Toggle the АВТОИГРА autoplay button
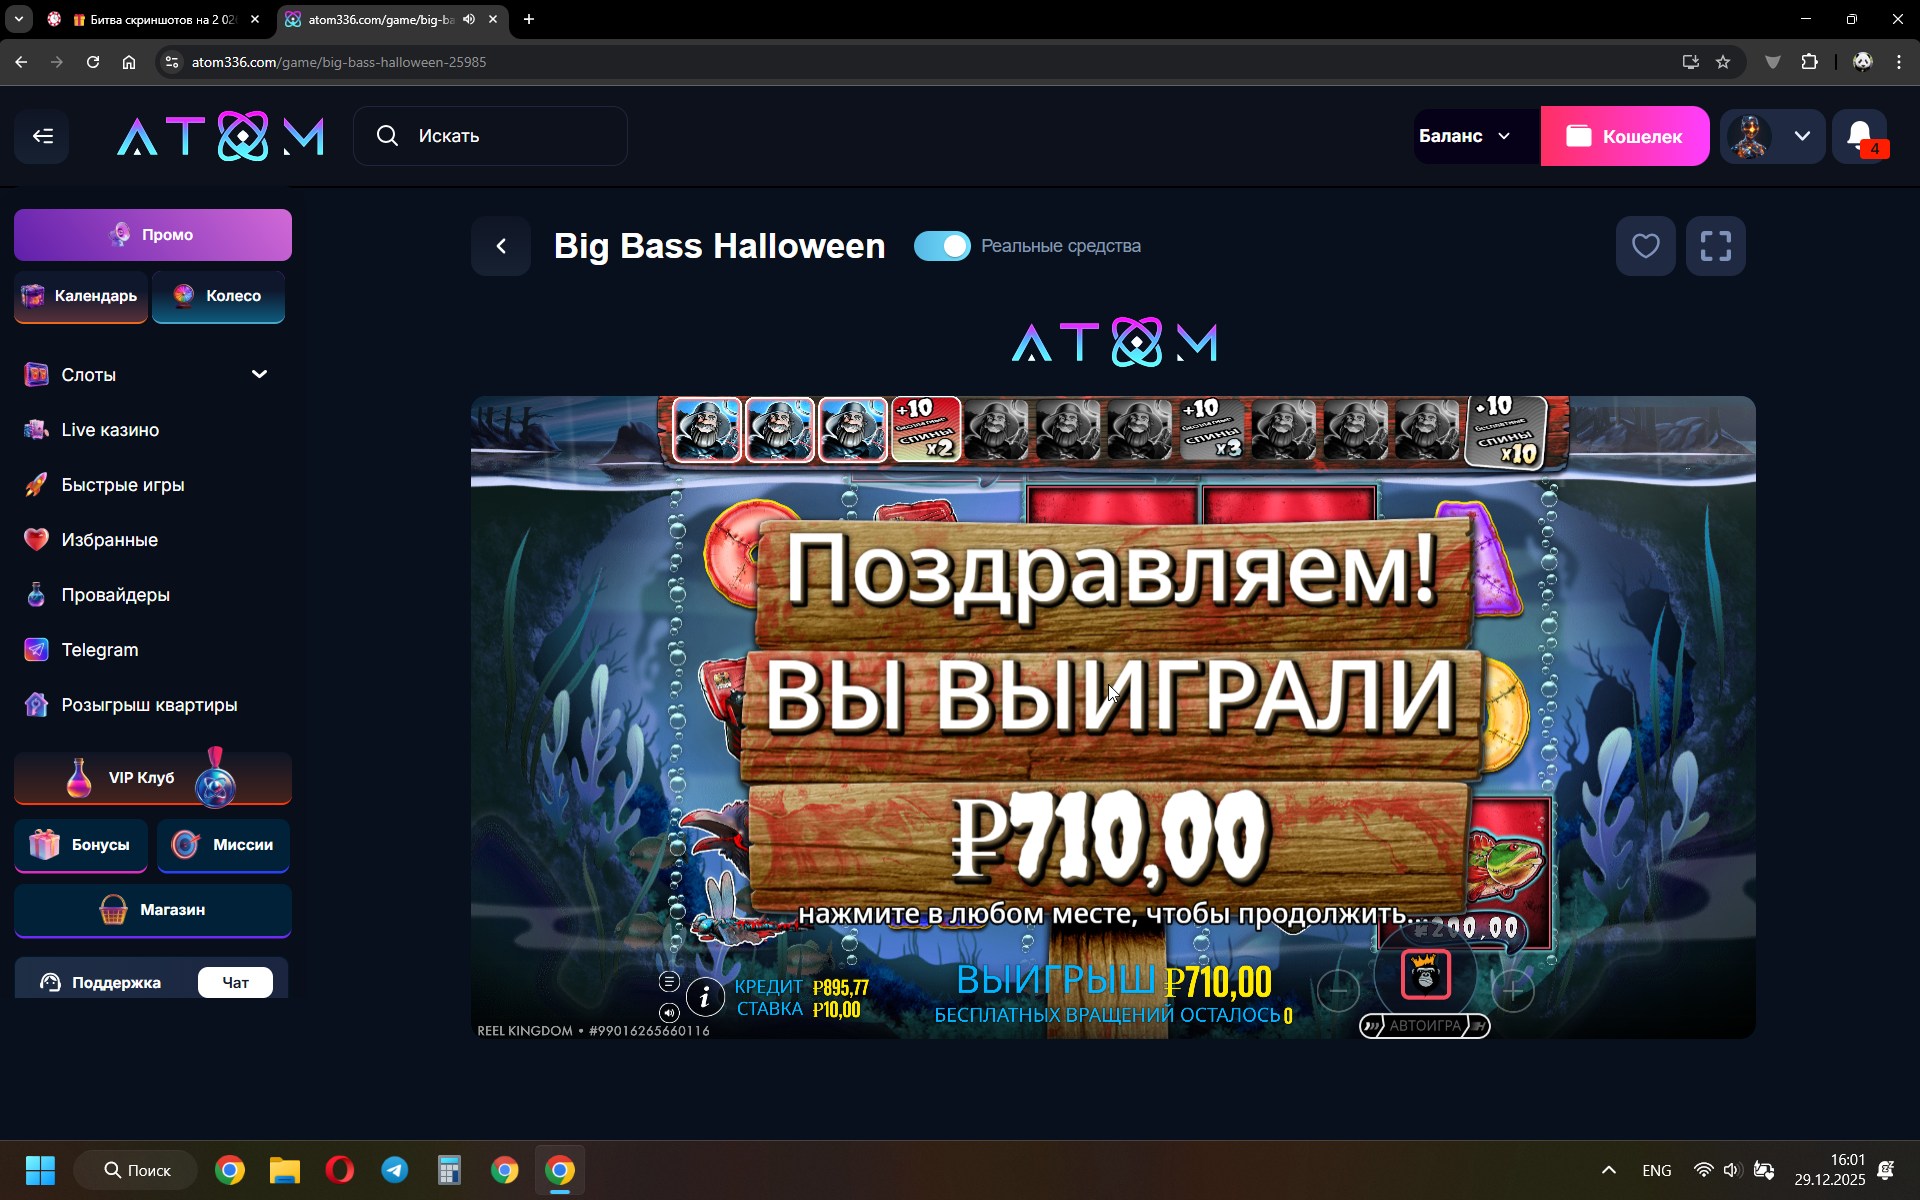 click(x=1424, y=1026)
